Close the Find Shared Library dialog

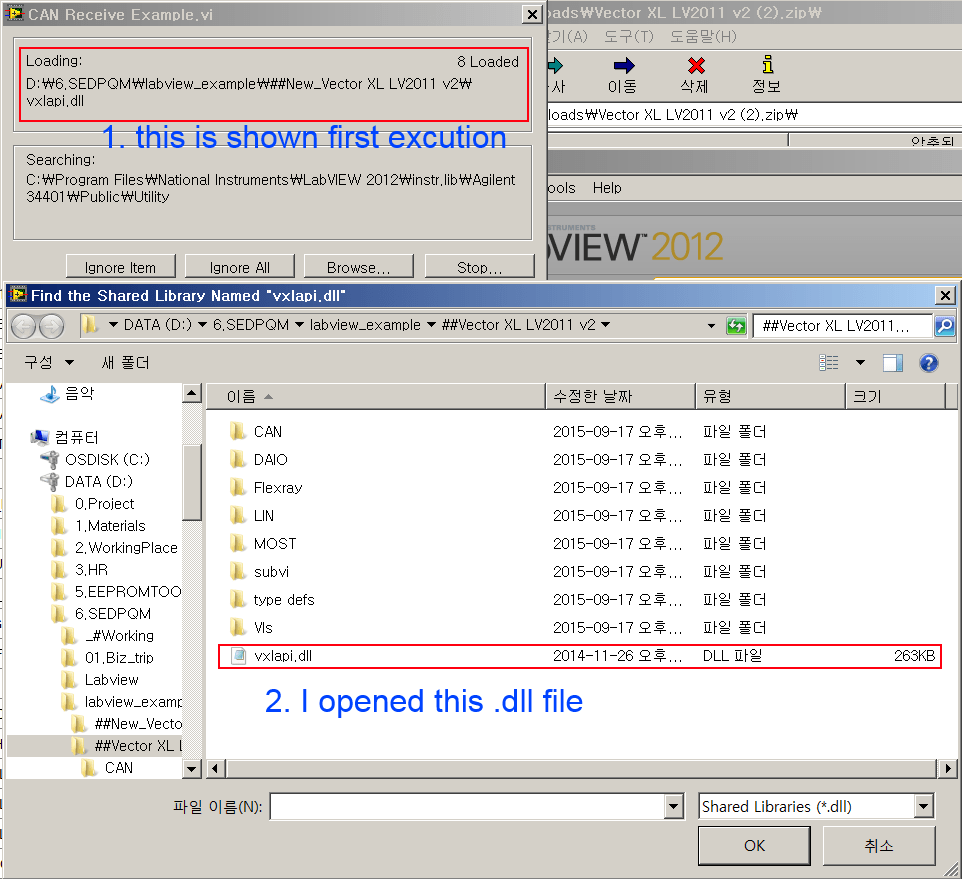pyautogui.click(x=945, y=296)
